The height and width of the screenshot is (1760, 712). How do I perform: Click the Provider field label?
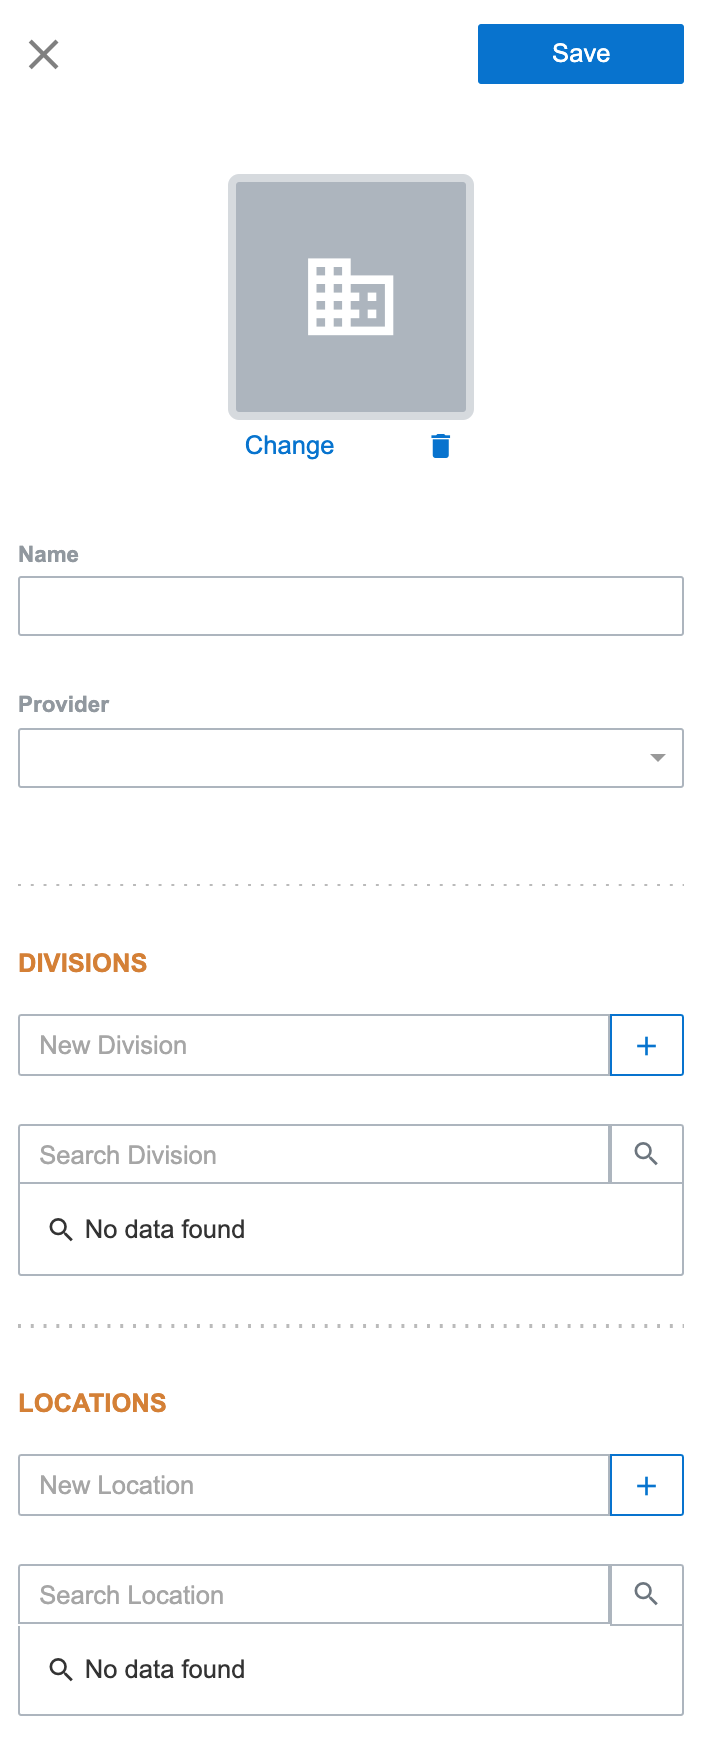[64, 704]
